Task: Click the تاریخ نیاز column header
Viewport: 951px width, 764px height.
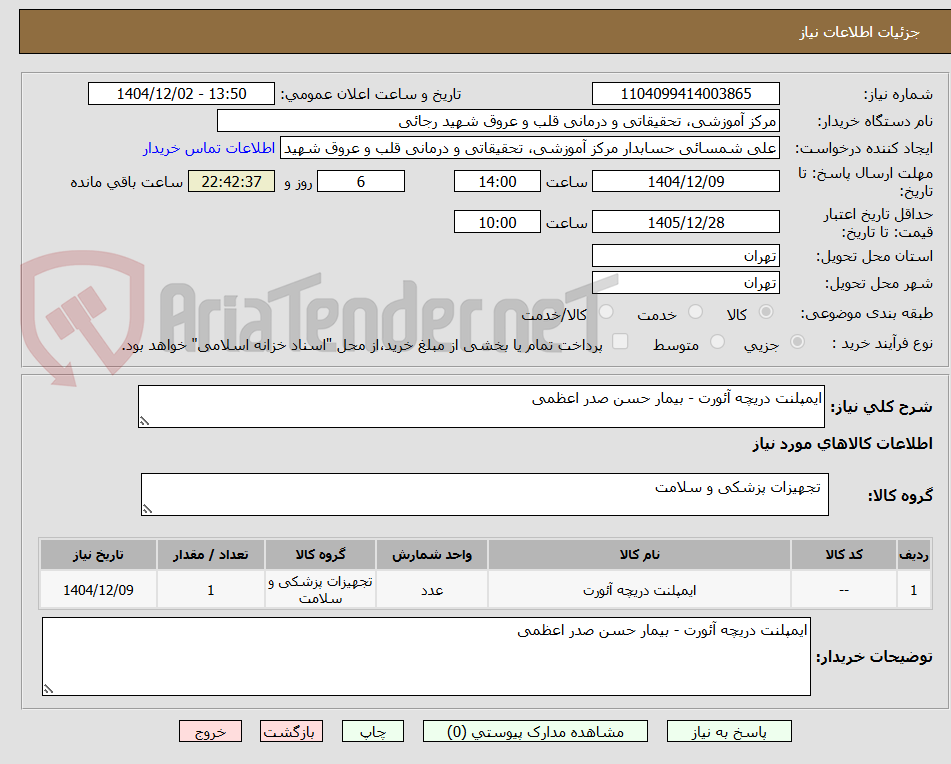Action: click(98, 555)
